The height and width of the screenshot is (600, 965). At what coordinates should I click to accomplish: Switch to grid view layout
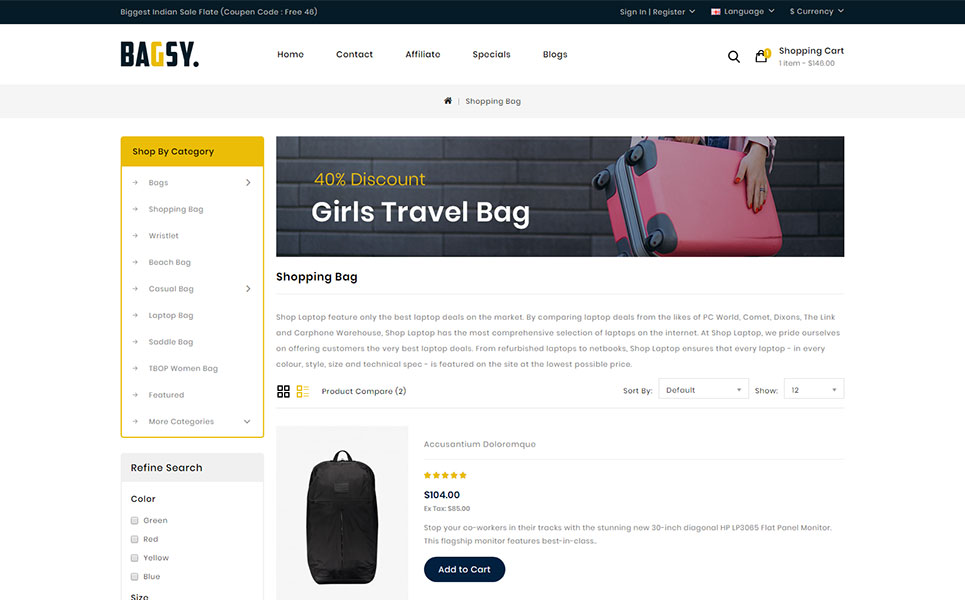tap(283, 391)
